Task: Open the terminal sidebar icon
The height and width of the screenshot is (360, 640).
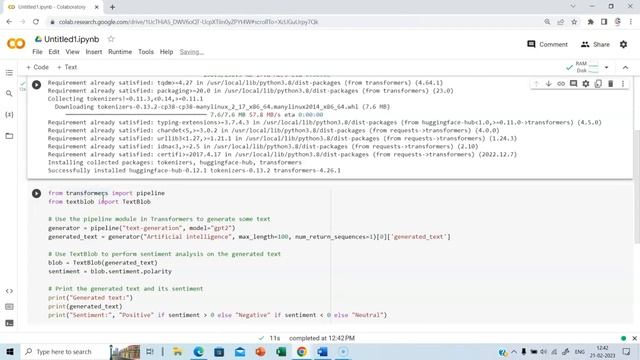Action: point(9,323)
